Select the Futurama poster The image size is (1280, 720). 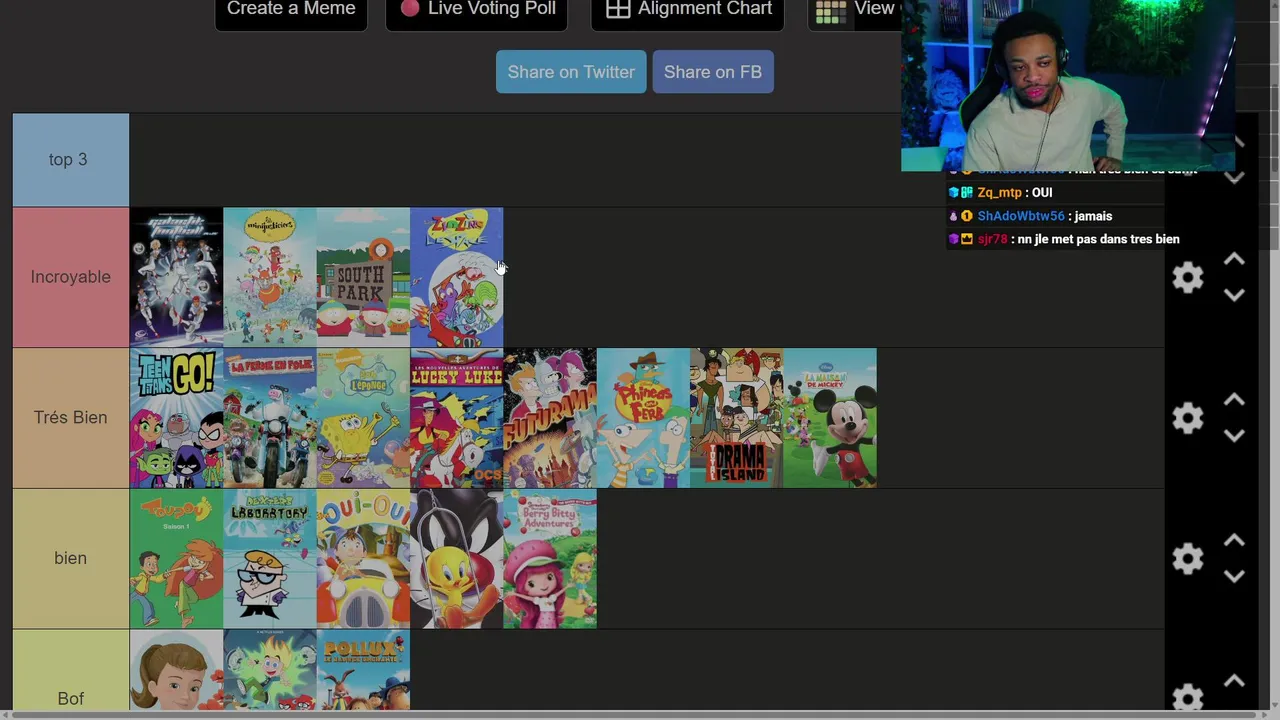point(549,418)
